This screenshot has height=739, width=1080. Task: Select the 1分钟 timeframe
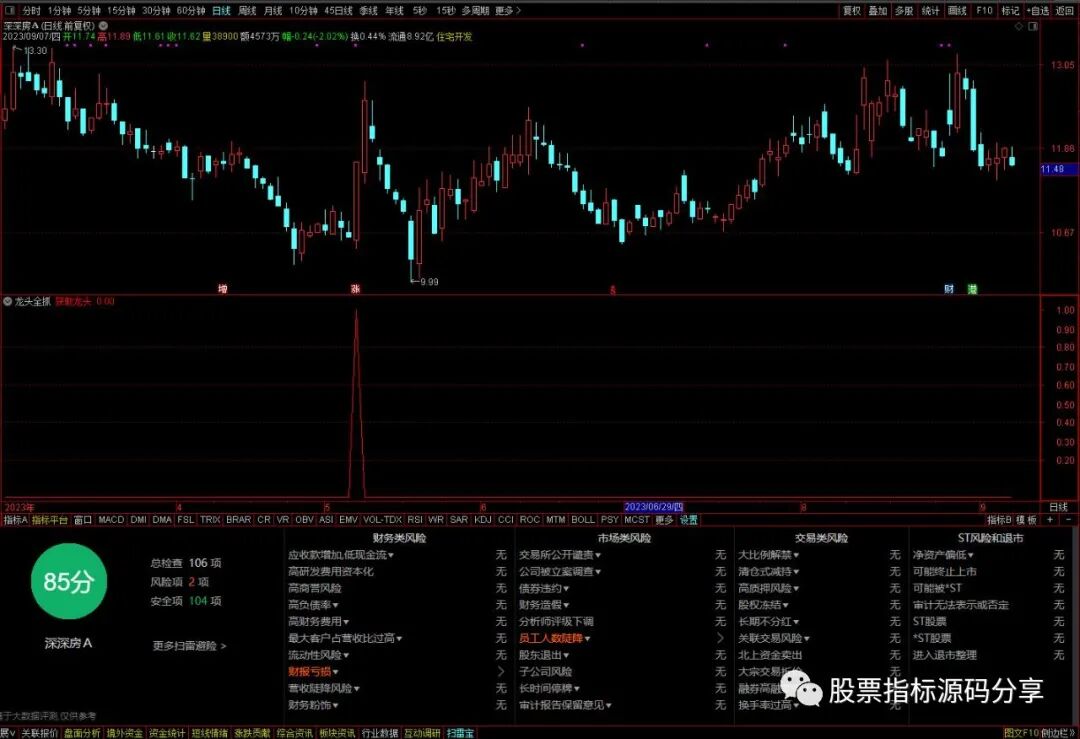(x=59, y=10)
